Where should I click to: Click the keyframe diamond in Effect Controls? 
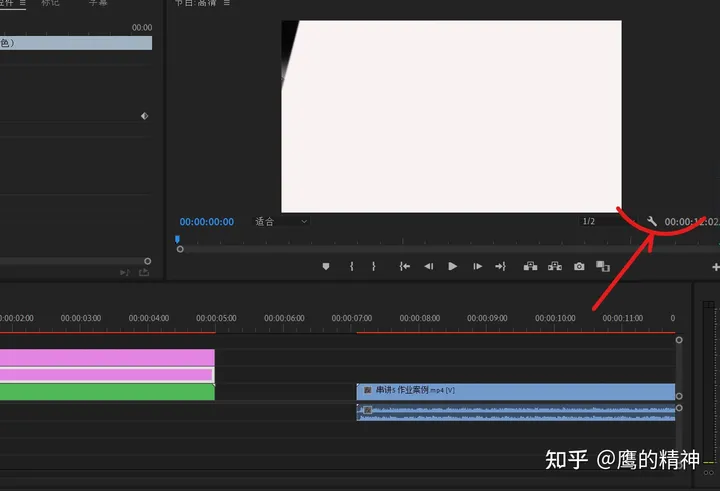point(145,116)
